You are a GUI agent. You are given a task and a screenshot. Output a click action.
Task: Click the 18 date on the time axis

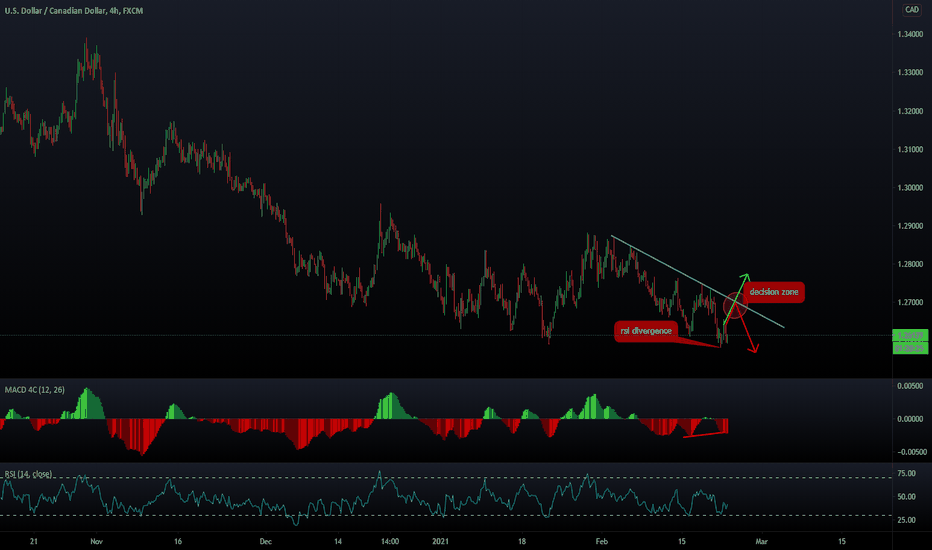(x=522, y=541)
